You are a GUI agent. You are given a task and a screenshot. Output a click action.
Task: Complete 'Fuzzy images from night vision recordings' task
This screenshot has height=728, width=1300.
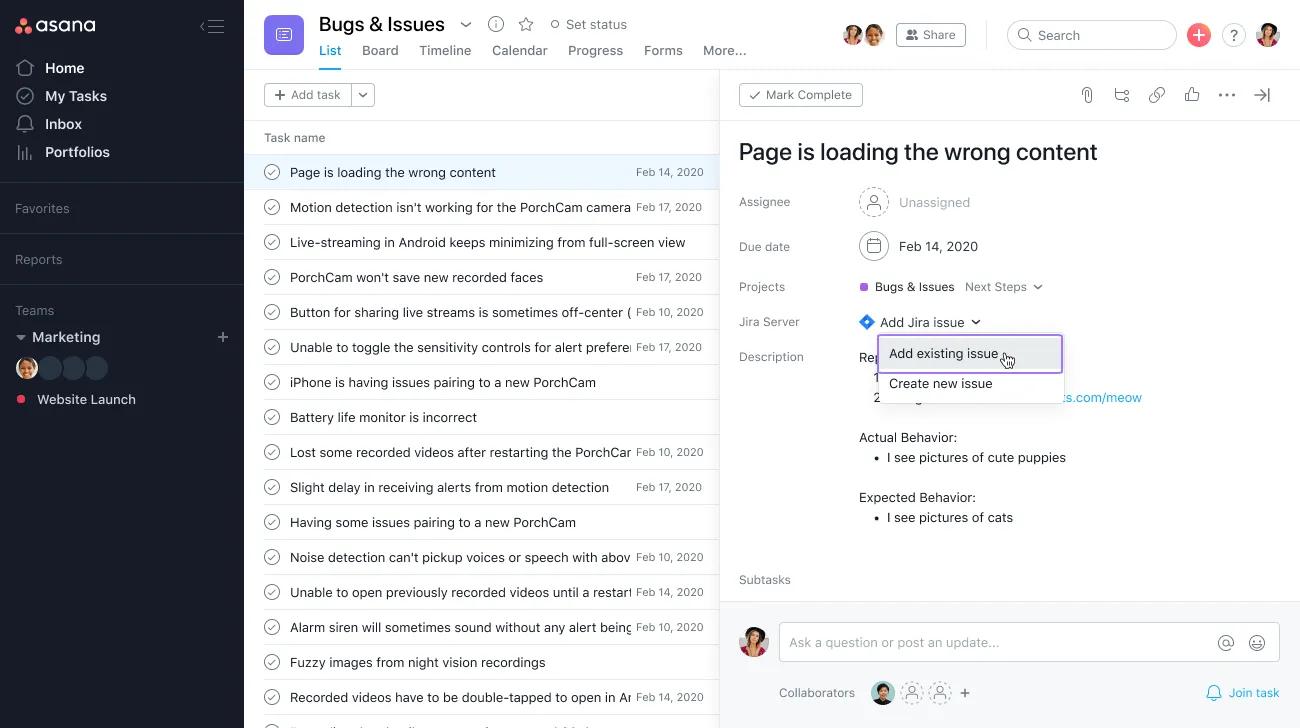[272, 662]
